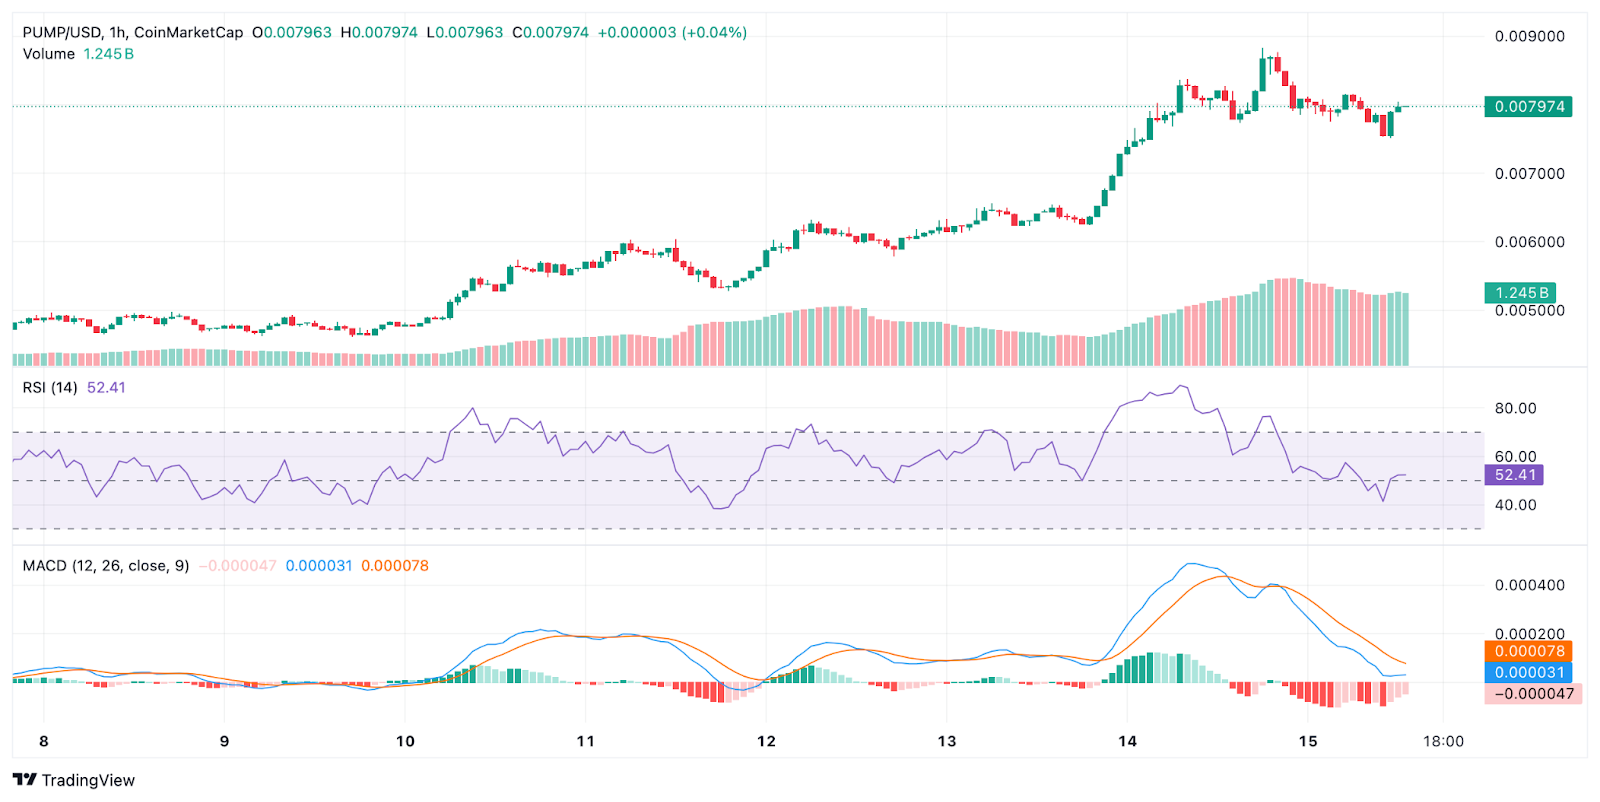Select the RSI (14) indicator label

click(x=50, y=387)
